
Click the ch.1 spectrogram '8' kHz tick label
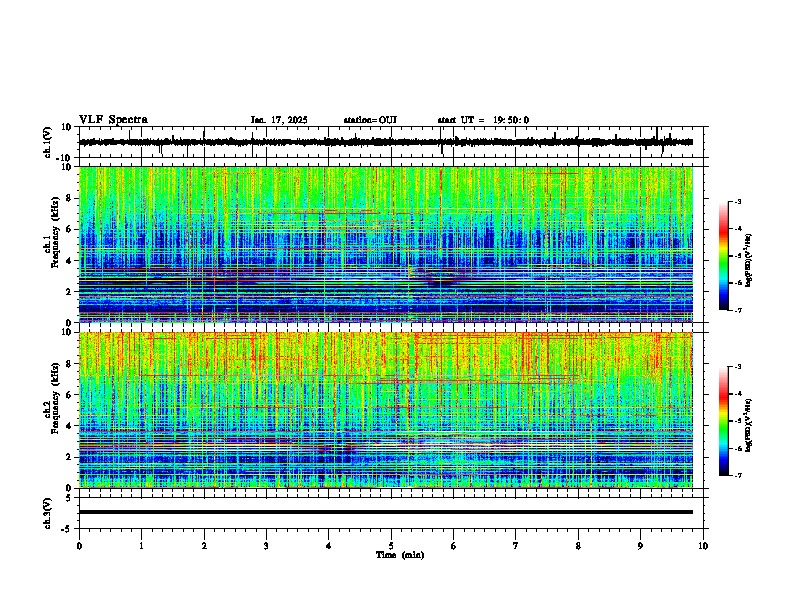tap(70, 198)
